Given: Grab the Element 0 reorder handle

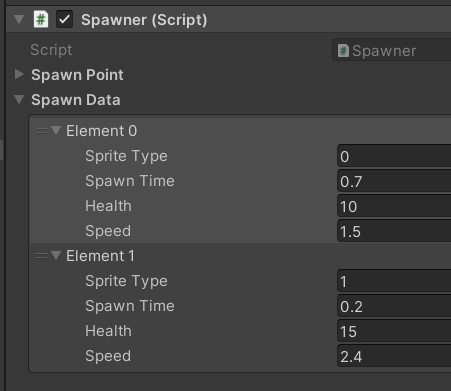Looking at the screenshot, I should [x=42, y=131].
